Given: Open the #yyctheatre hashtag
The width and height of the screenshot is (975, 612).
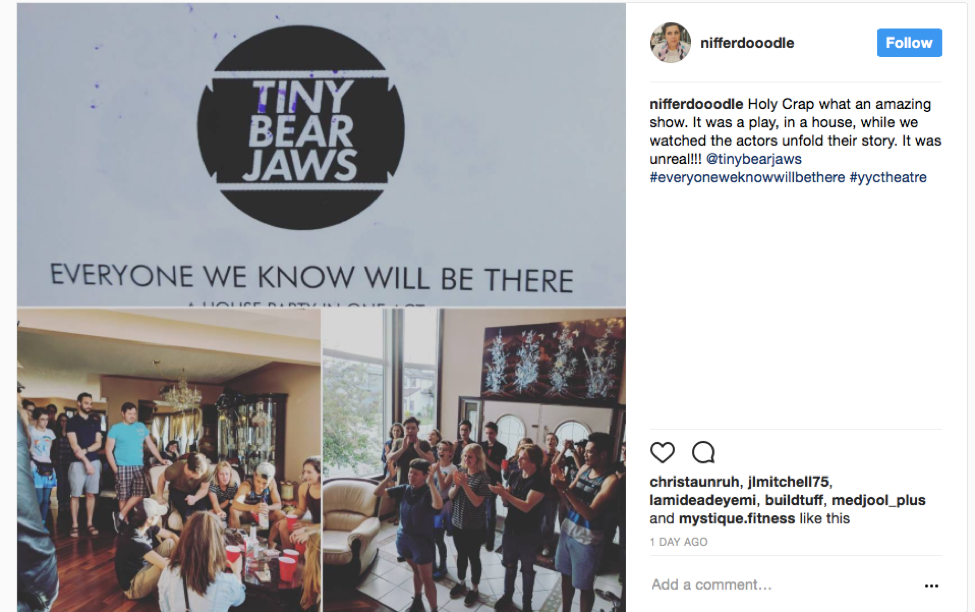Looking at the screenshot, I should click(888, 177).
